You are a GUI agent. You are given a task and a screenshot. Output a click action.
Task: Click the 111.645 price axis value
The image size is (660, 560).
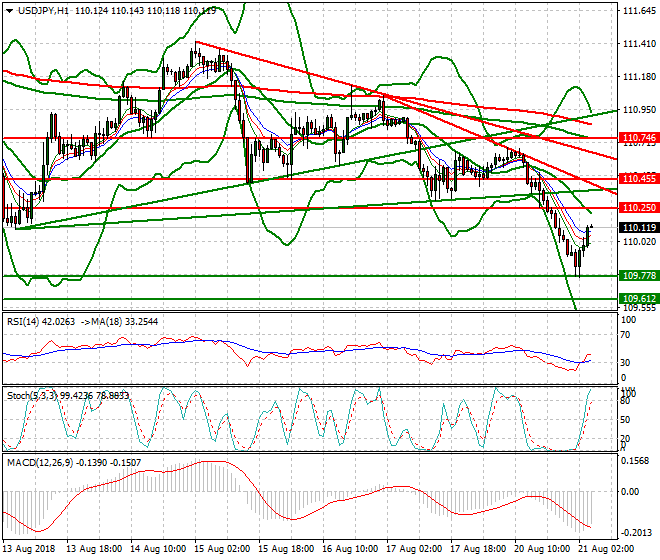point(639,11)
